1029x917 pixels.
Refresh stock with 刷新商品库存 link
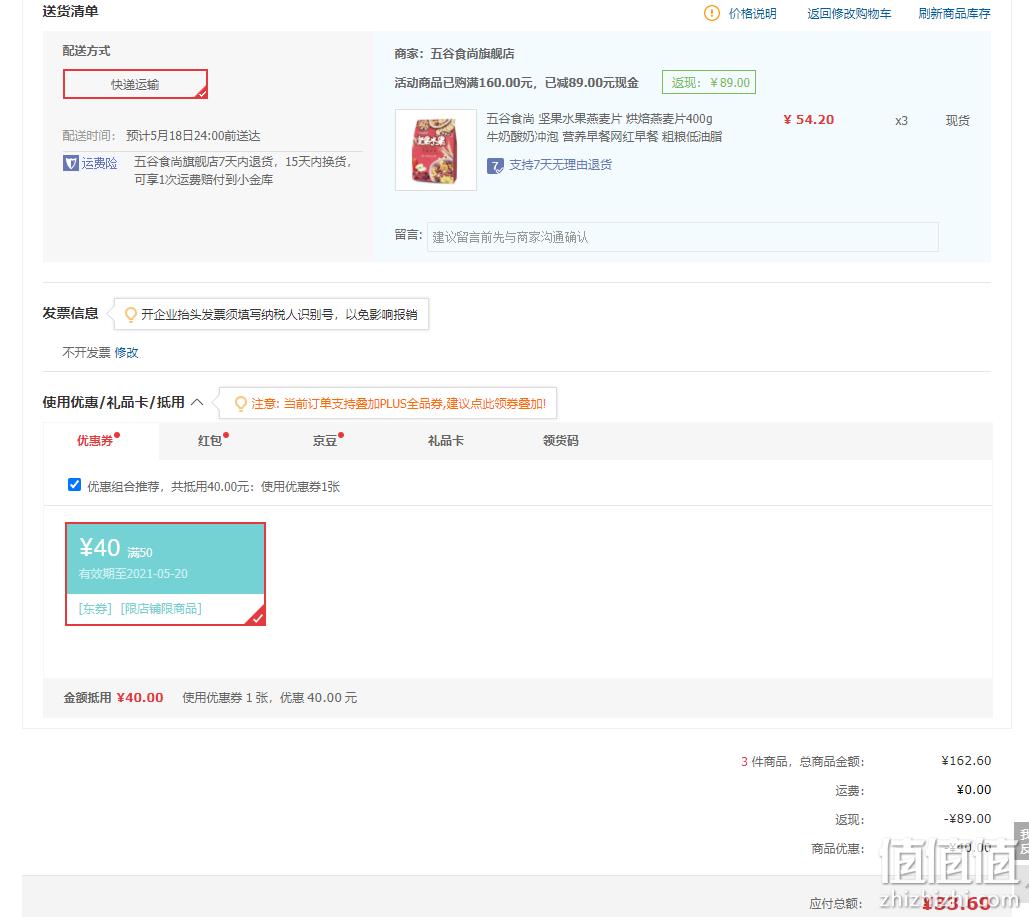pyautogui.click(x=954, y=14)
